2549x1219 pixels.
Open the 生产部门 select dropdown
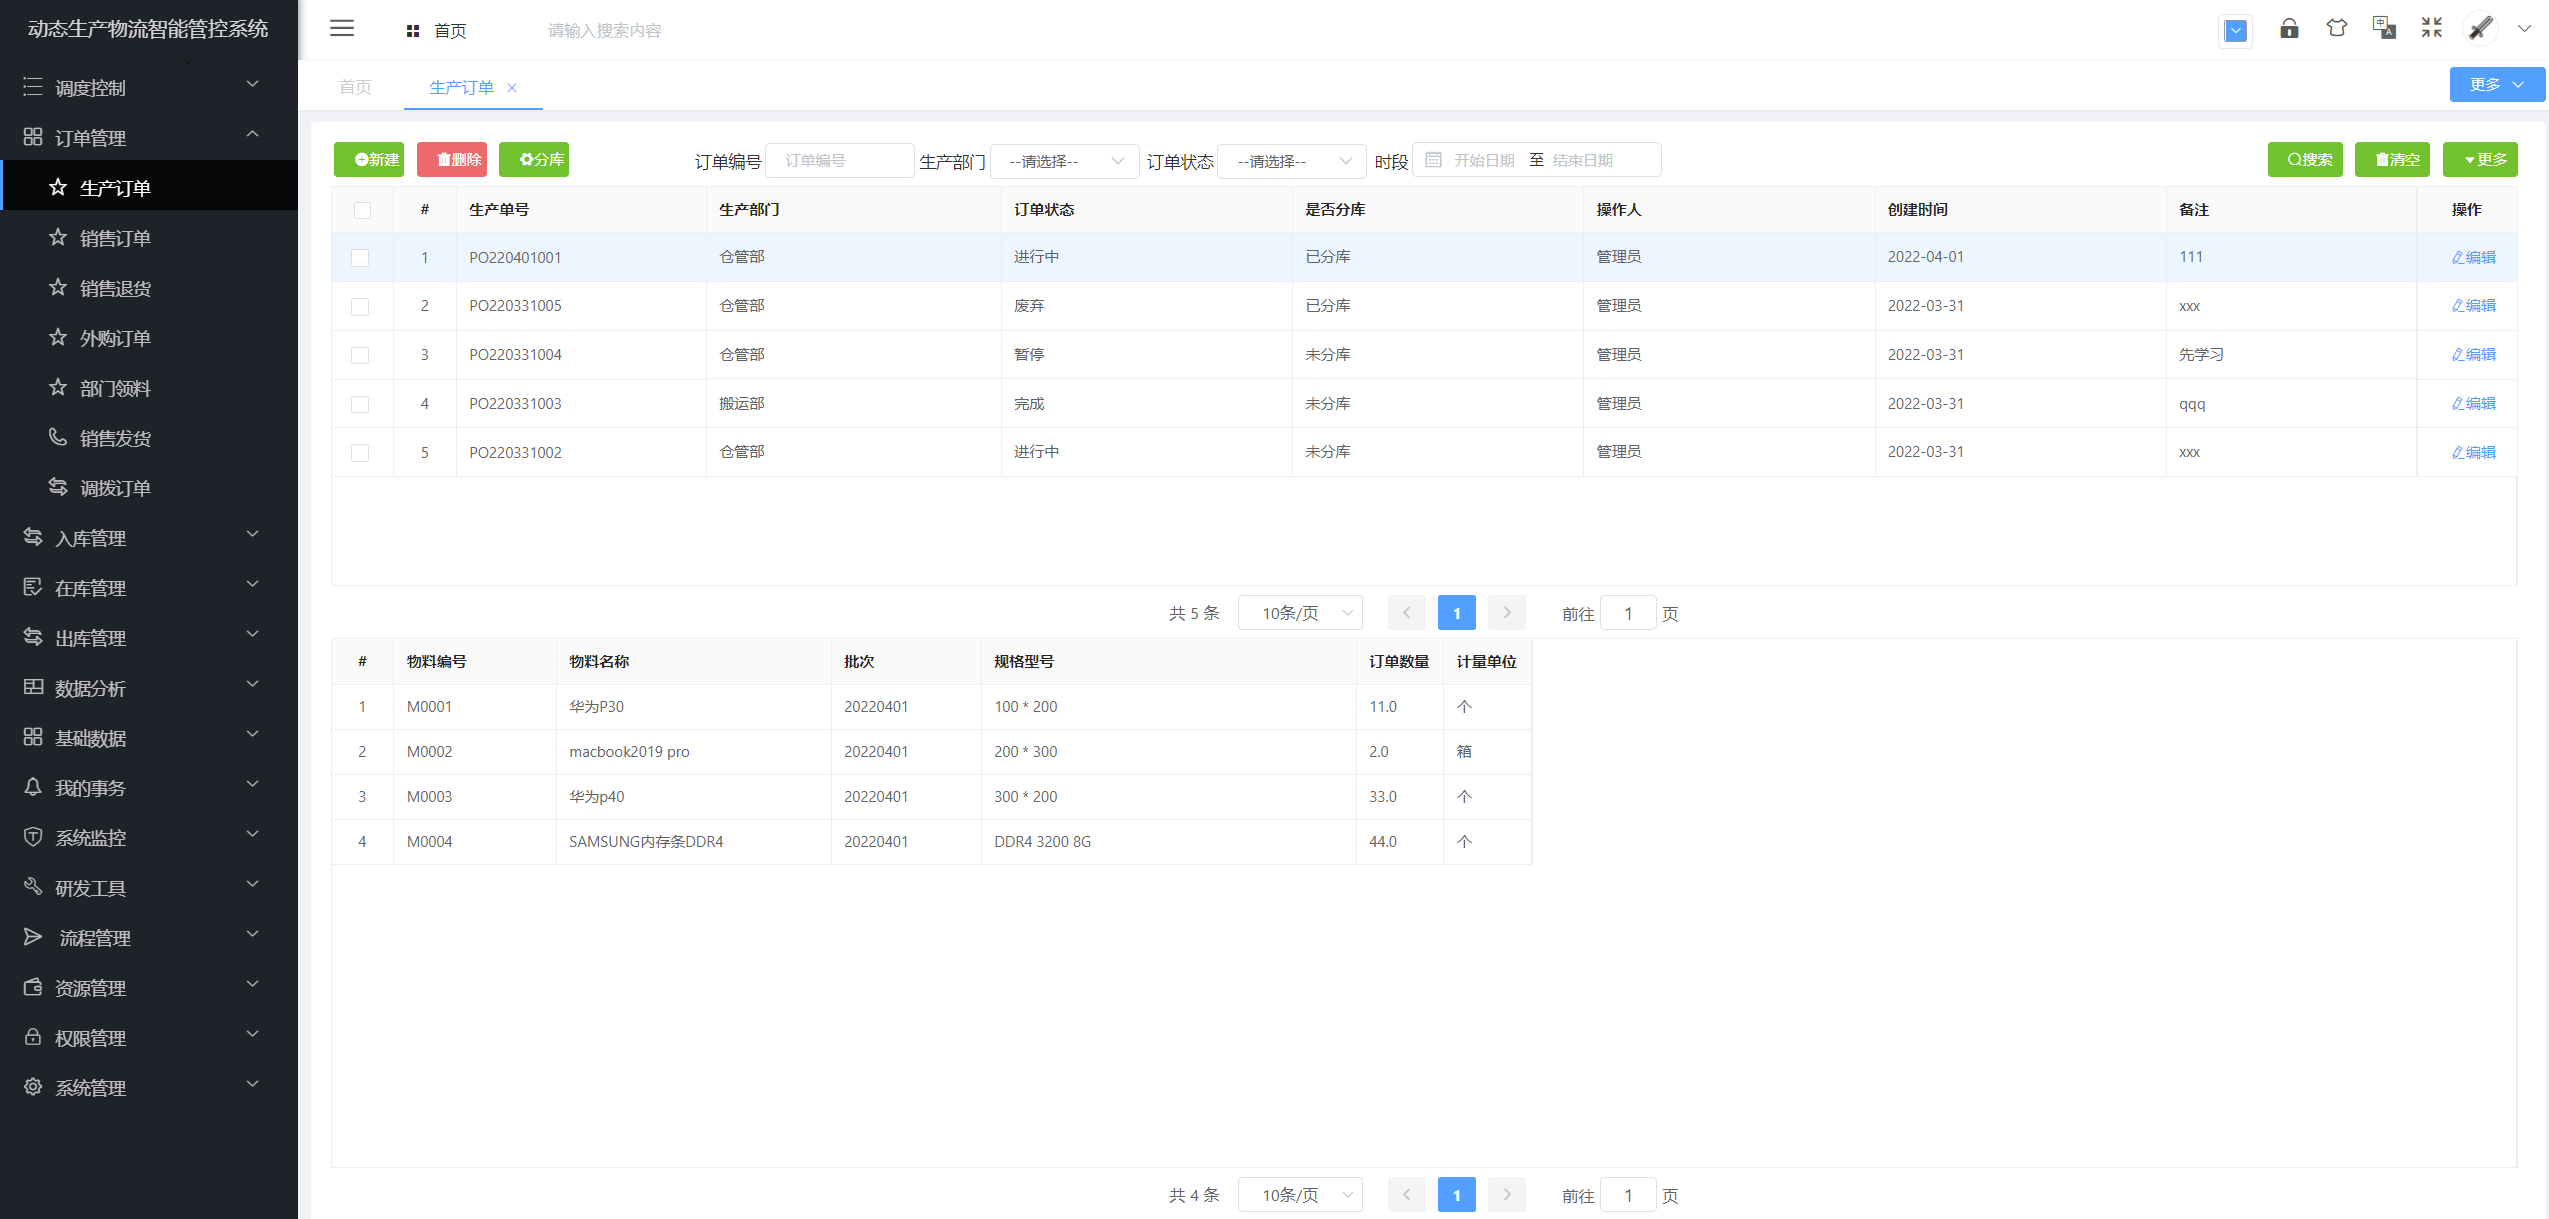point(1064,161)
